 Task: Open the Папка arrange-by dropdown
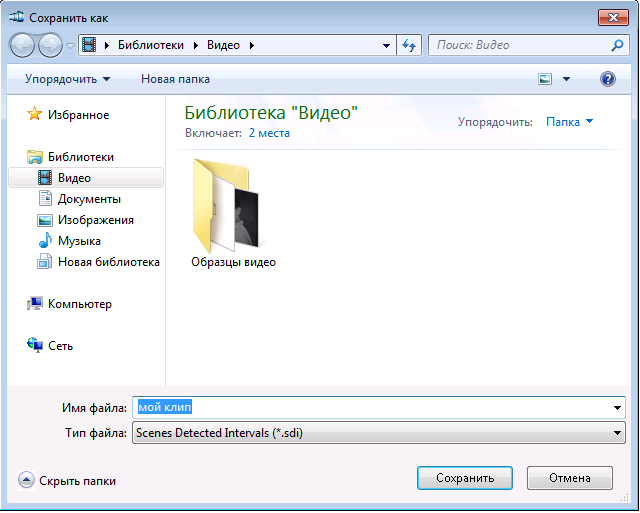569,122
